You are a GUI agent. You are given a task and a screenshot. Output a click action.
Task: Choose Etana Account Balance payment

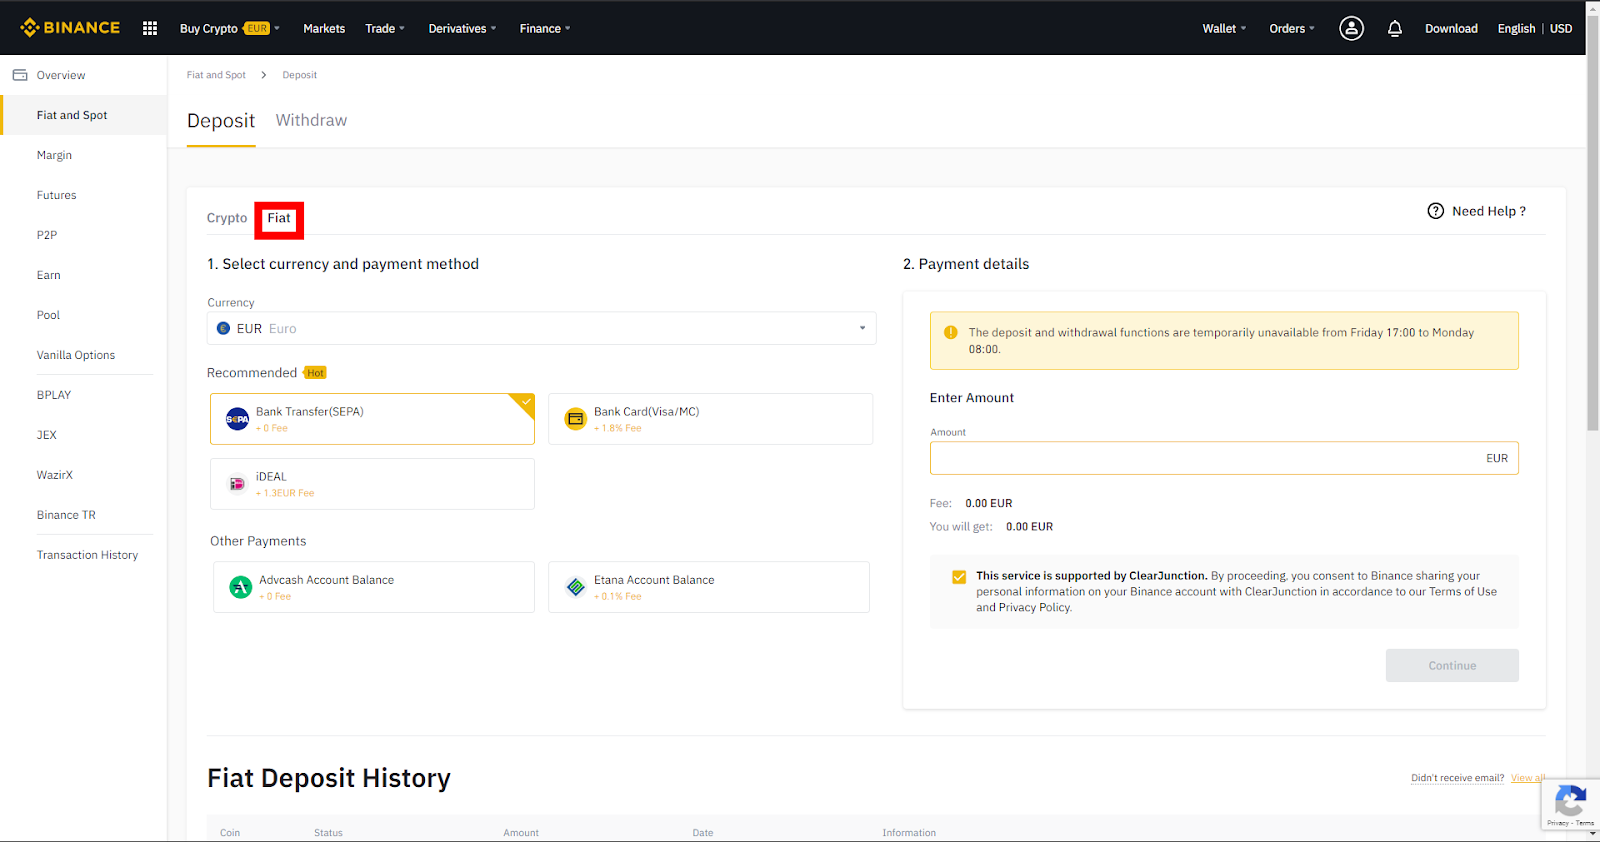[709, 587]
